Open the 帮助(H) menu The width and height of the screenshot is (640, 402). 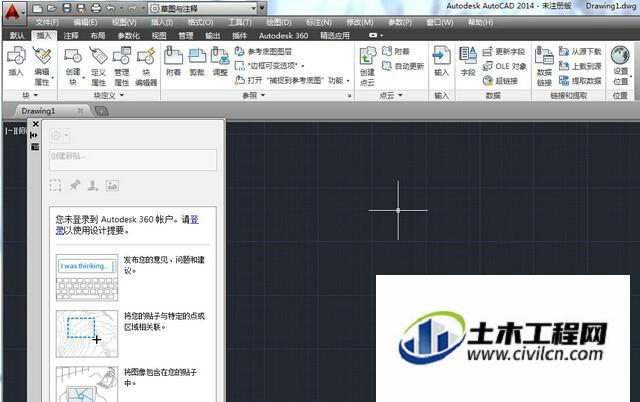[481, 22]
